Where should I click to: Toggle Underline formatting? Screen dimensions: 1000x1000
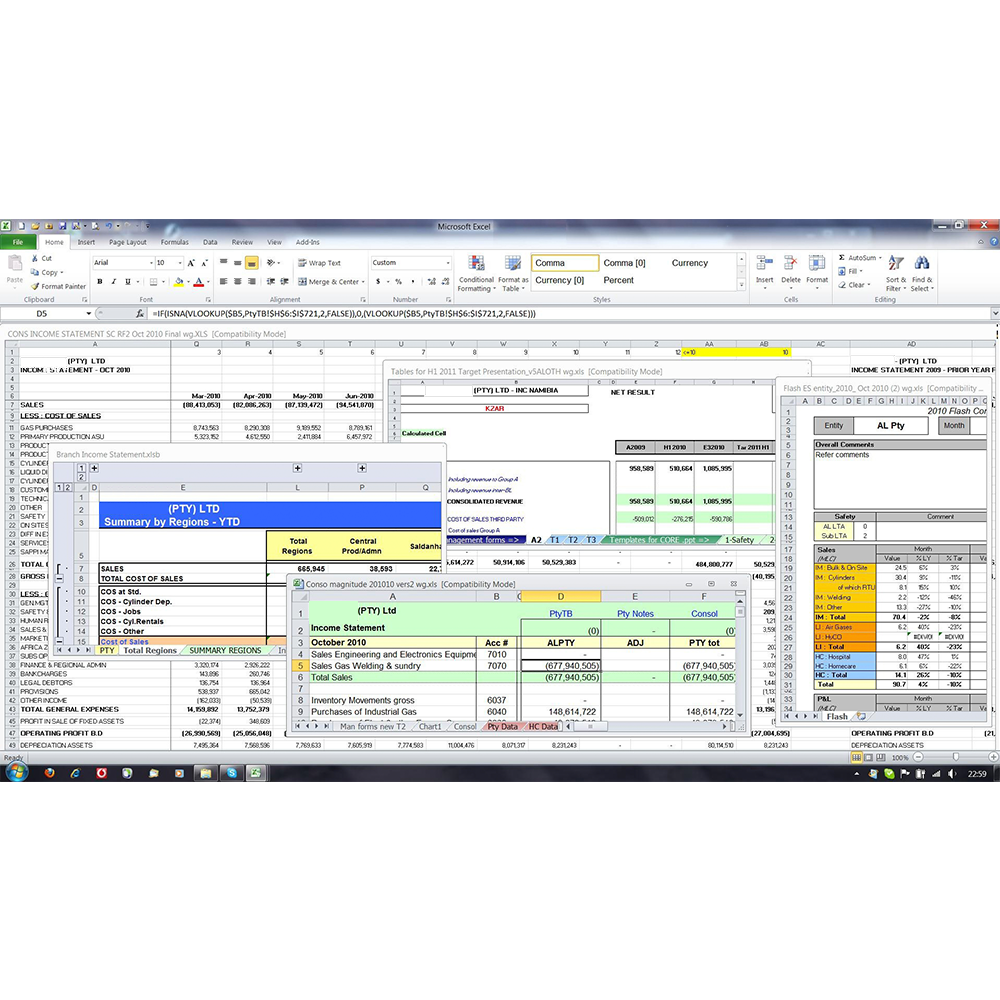click(x=128, y=281)
